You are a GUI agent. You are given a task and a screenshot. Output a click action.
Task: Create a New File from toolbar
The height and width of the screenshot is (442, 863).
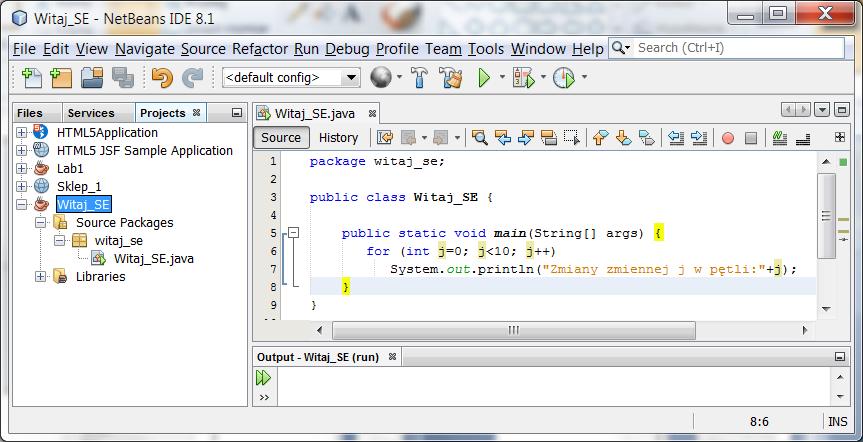[31, 78]
